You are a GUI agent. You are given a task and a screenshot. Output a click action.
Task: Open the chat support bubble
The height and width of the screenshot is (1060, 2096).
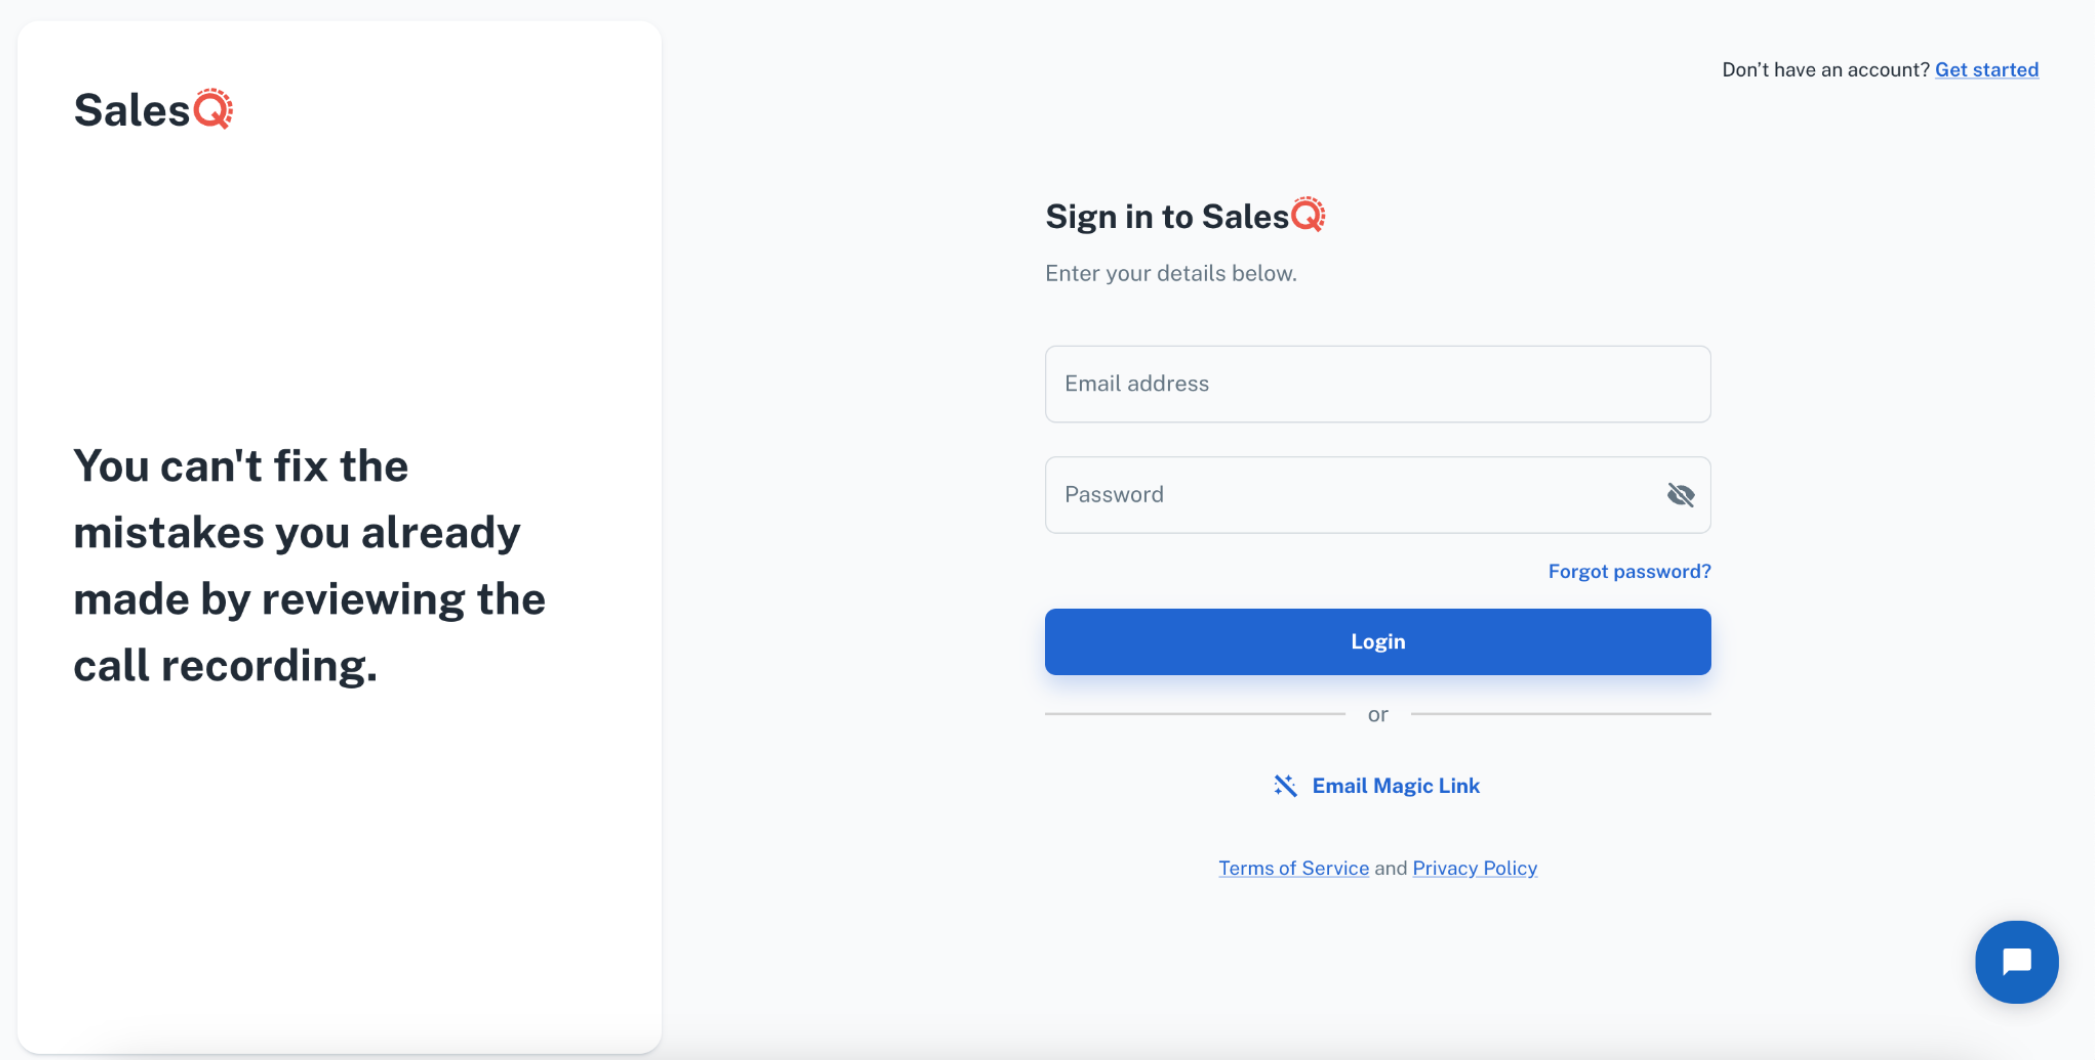coord(2016,962)
